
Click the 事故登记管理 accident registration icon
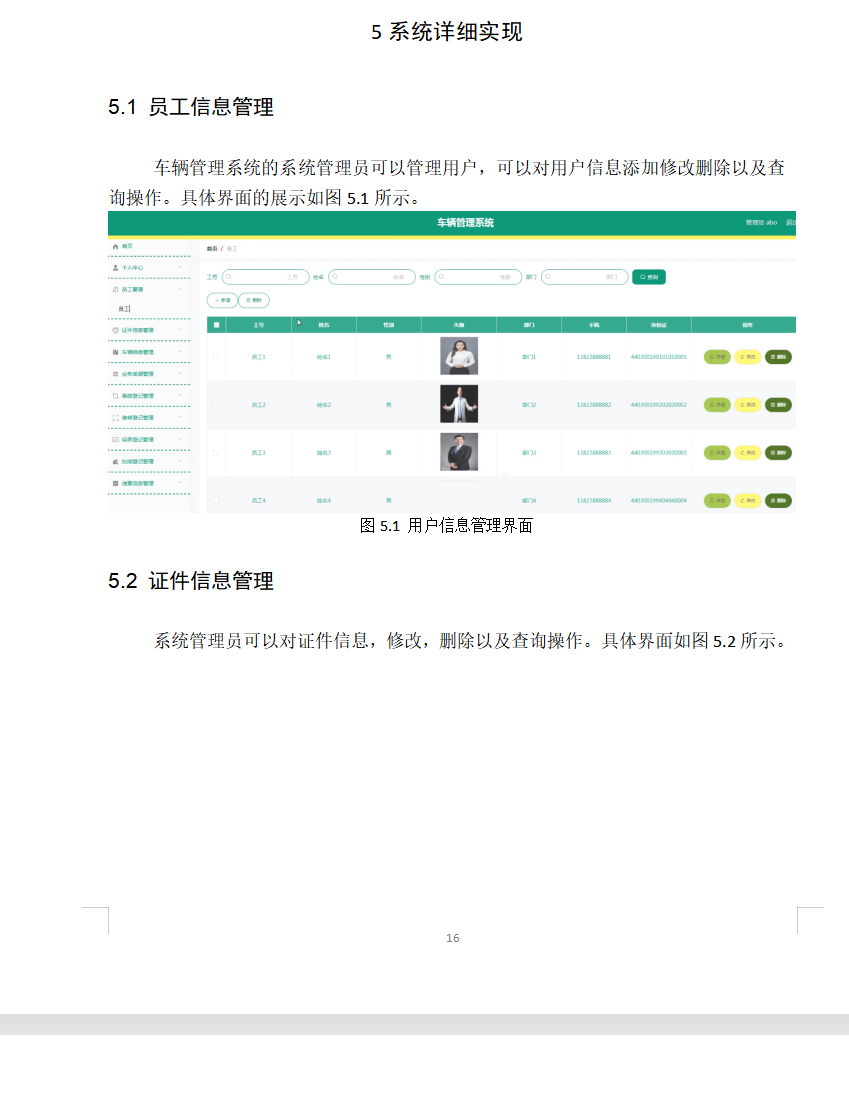[x=116, y=395]
